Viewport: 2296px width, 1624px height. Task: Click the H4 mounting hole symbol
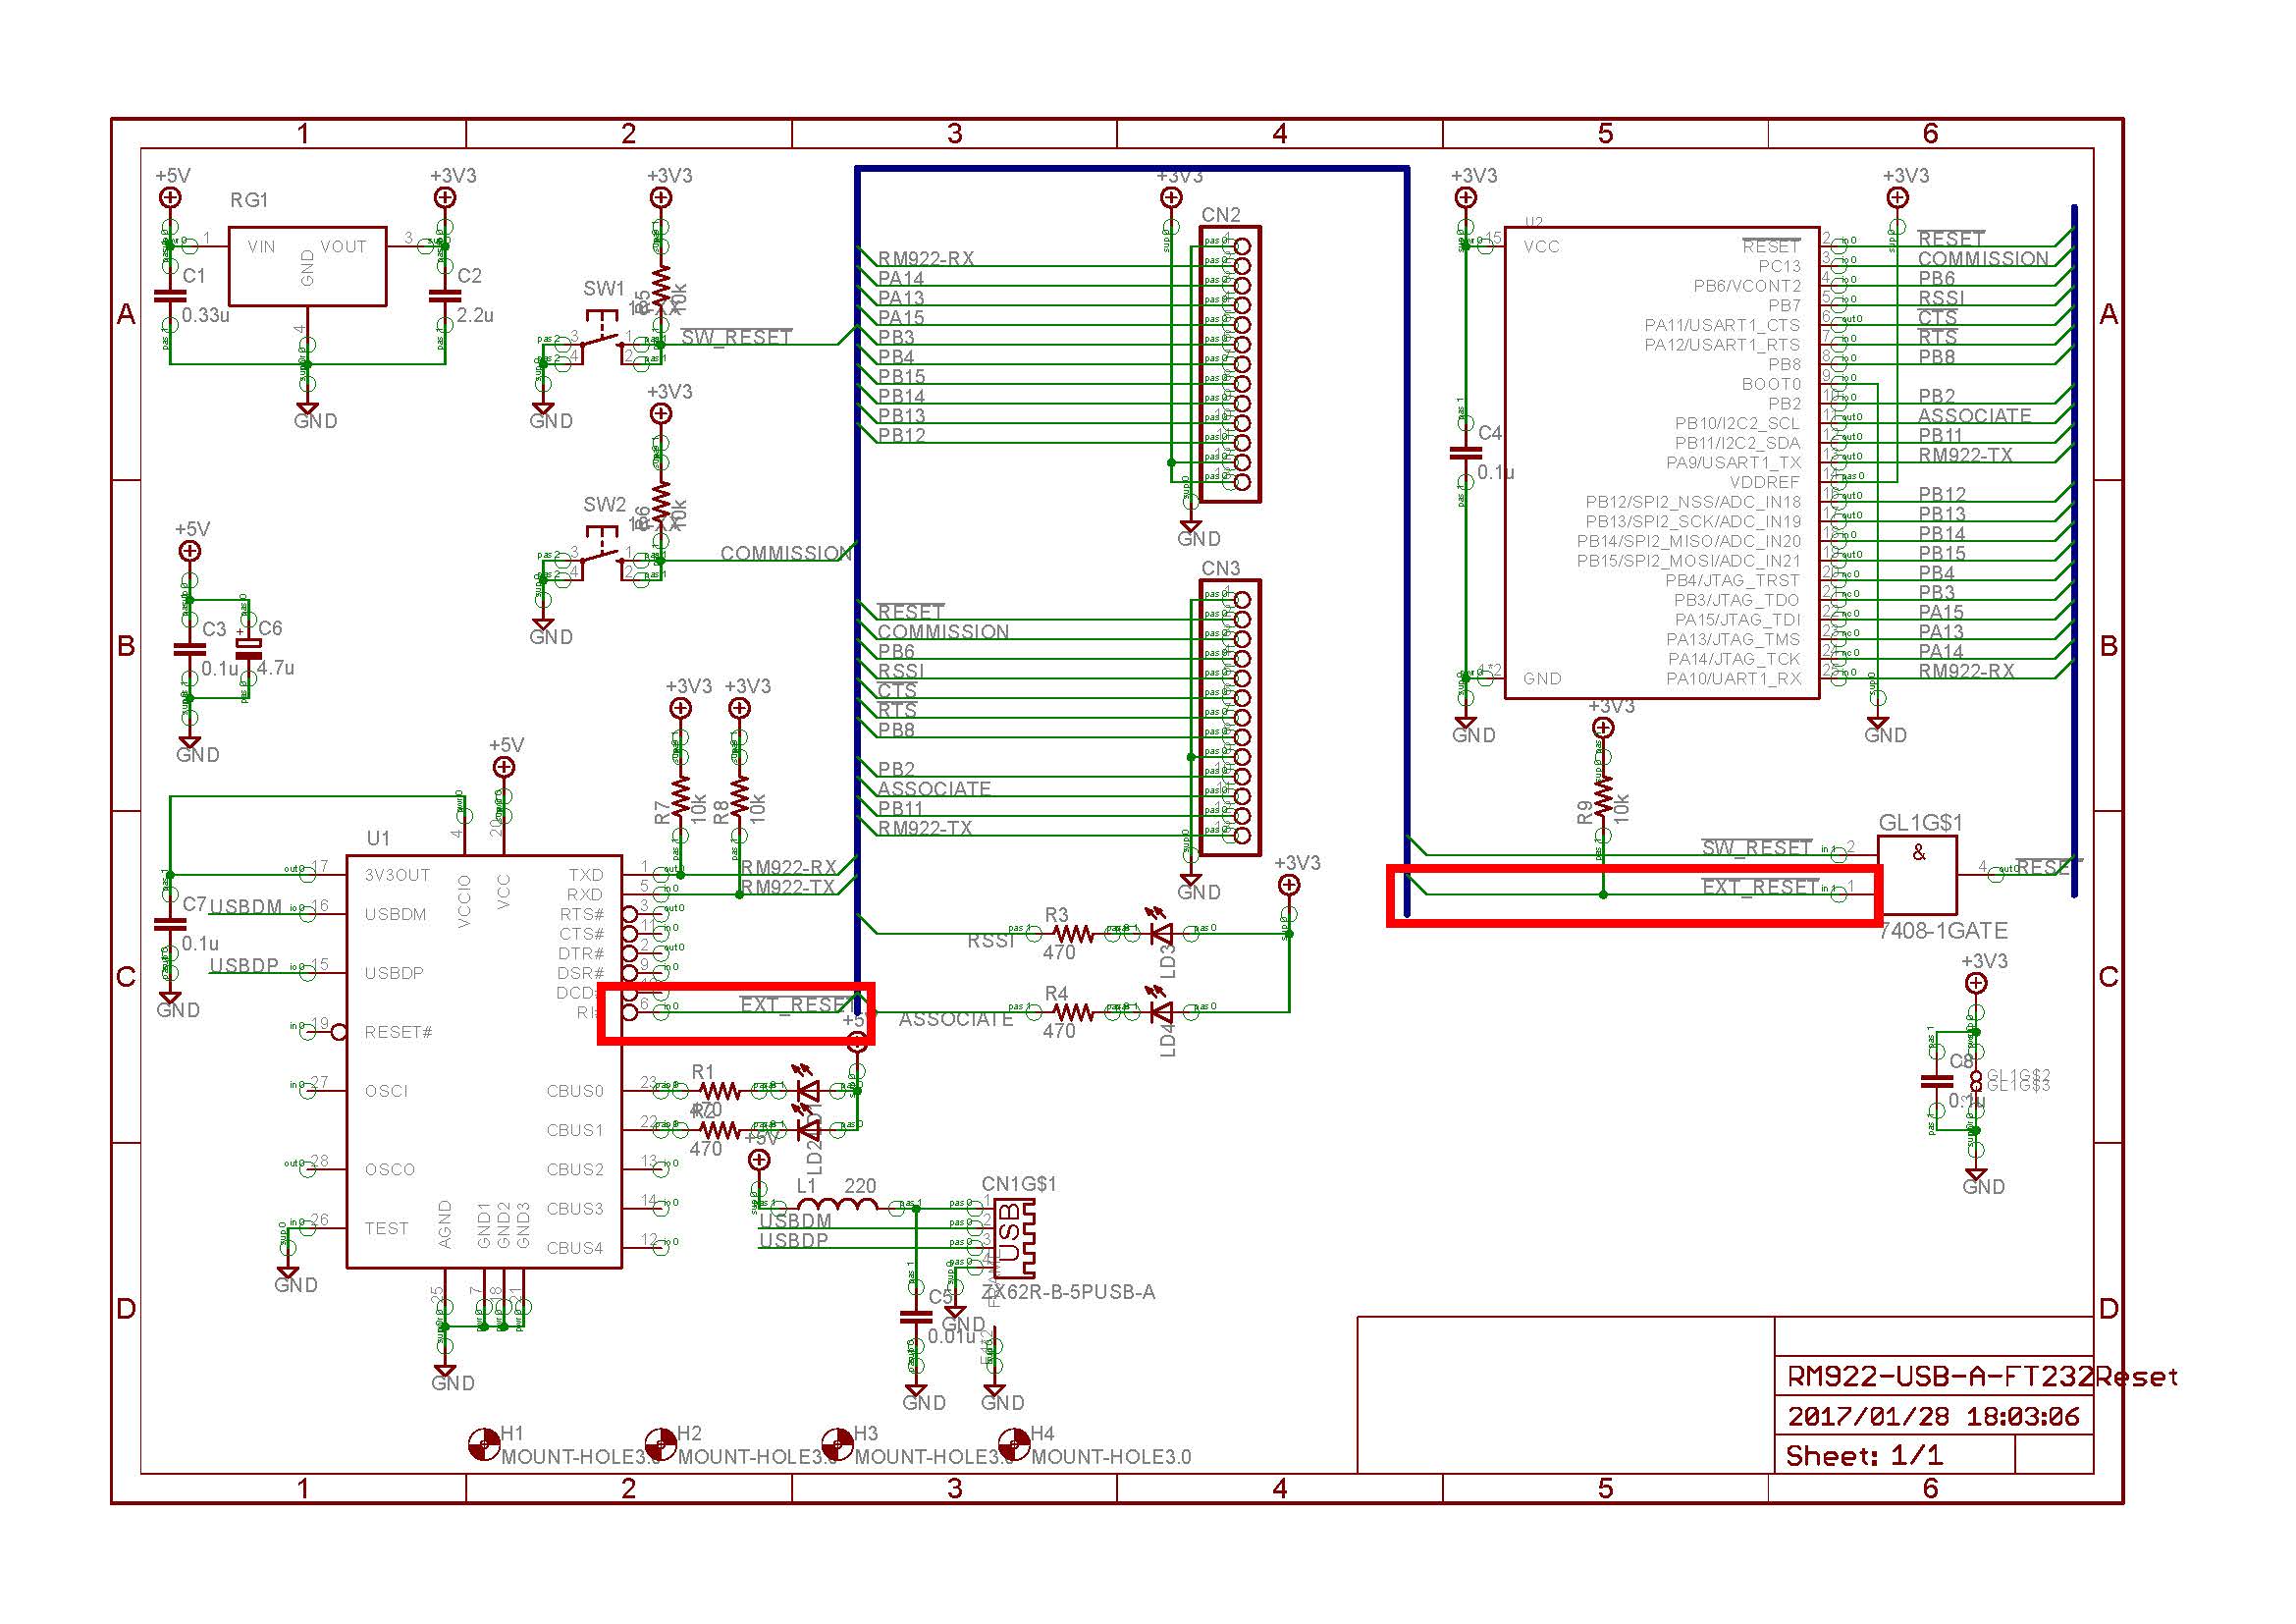point(1015,1444)
